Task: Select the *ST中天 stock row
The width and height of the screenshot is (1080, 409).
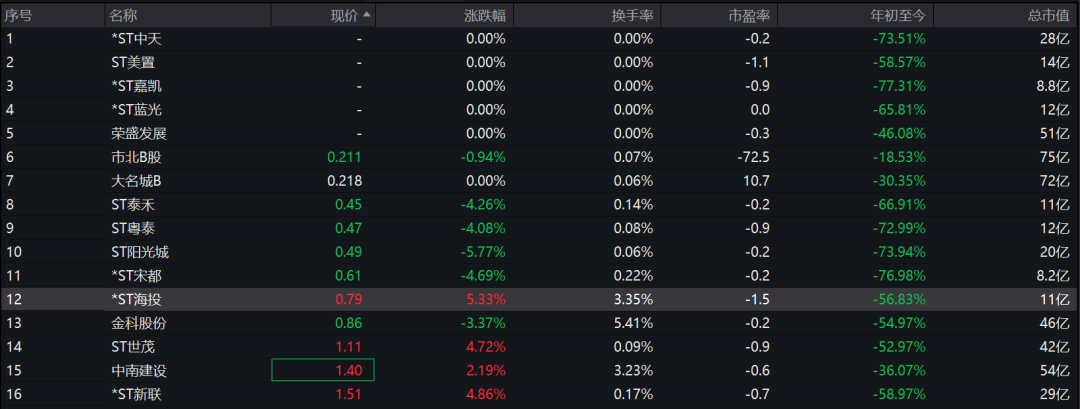Action: (x=540, y=39)
